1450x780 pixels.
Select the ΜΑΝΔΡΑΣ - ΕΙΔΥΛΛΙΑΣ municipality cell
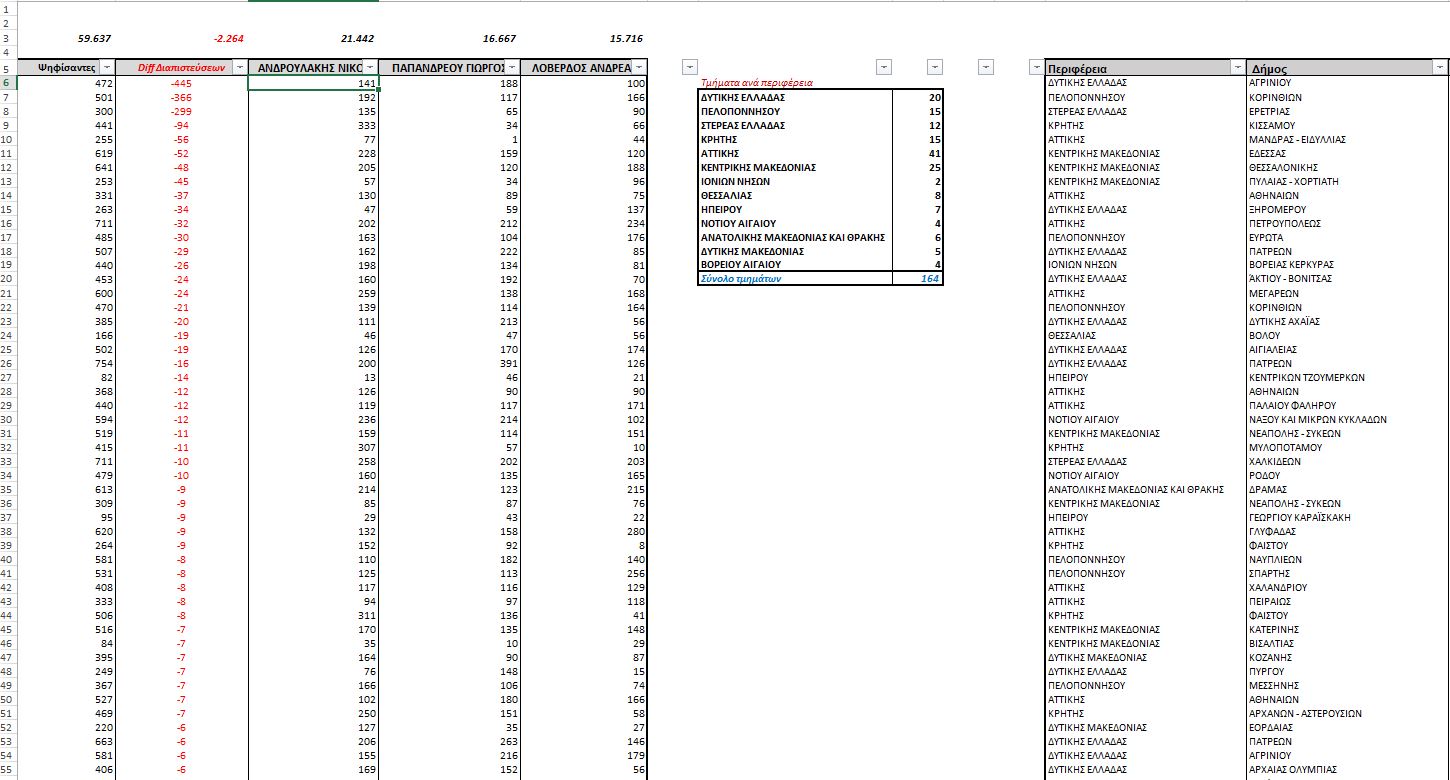pyautogui.click(x=1297, y=139)
